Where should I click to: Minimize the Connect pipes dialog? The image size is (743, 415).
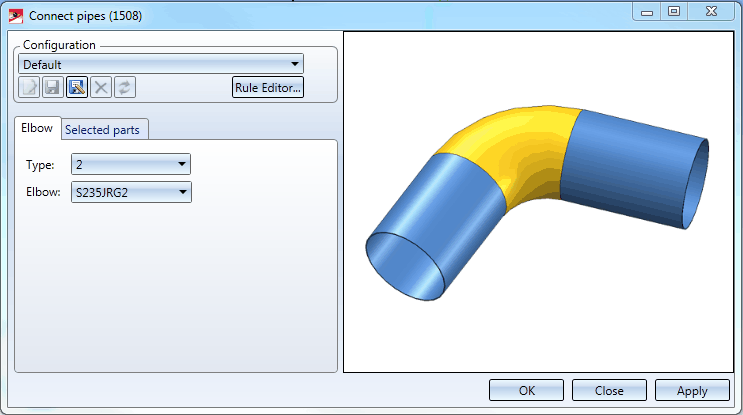point(647,11)
